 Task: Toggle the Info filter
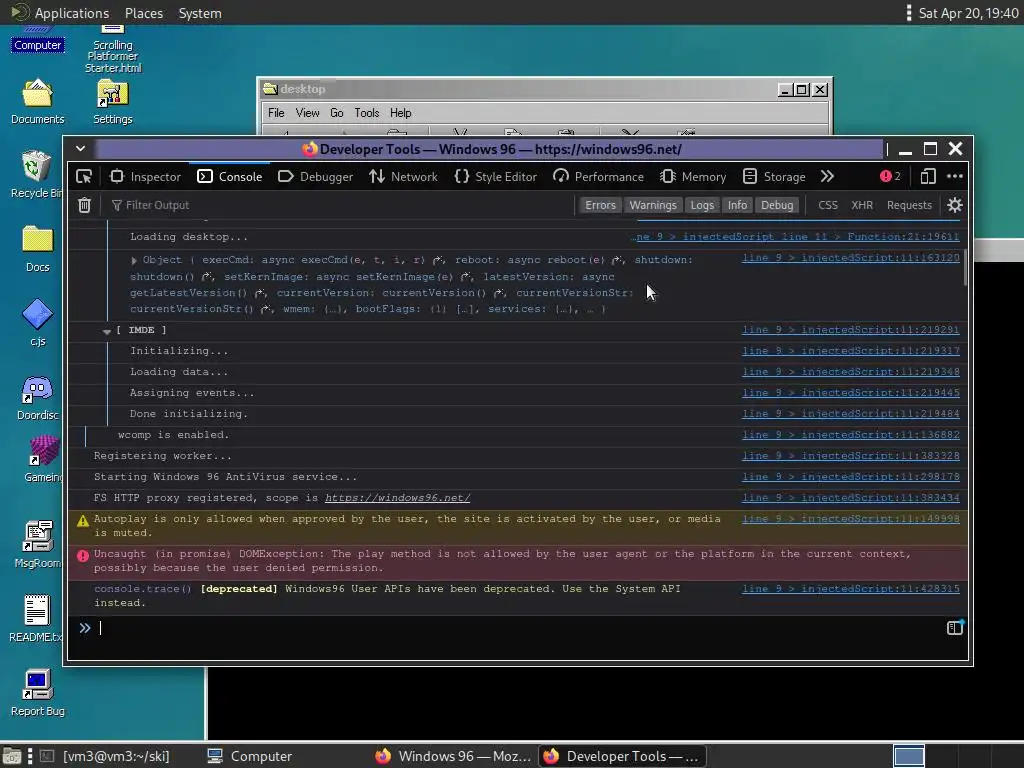point(737,205)
